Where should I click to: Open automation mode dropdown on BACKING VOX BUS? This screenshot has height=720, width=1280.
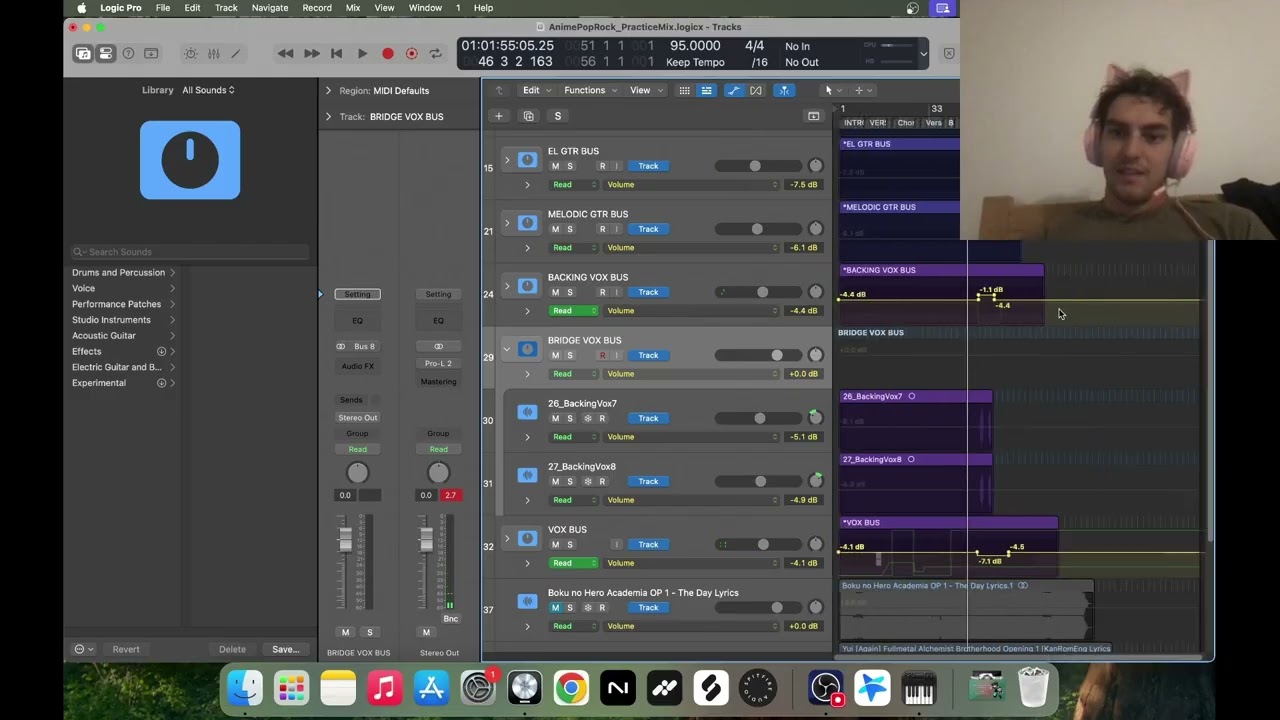573,311
